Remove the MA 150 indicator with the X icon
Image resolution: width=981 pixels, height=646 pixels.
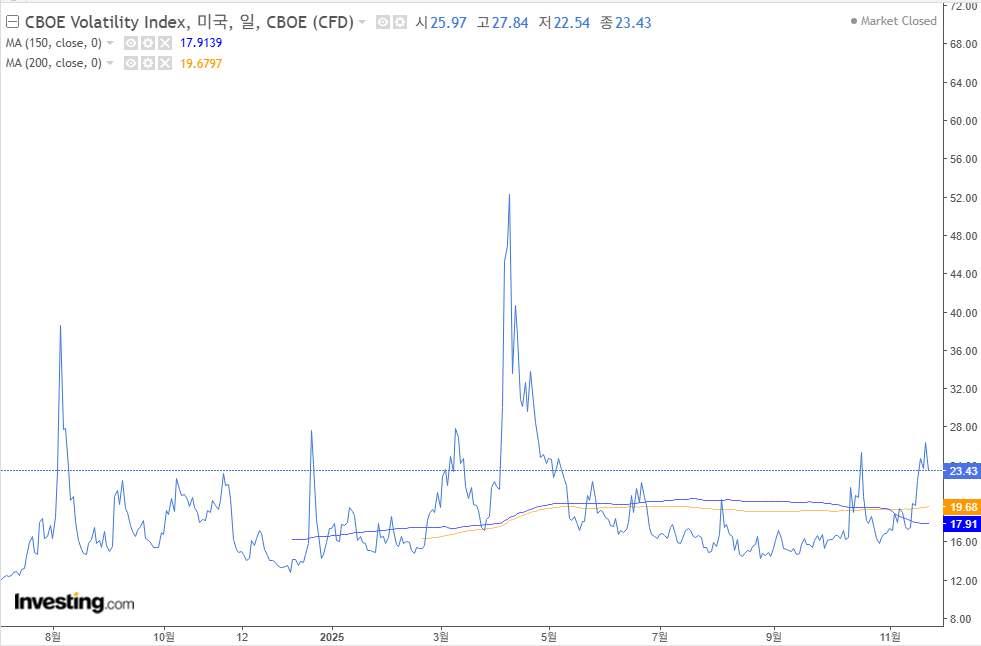165,43
